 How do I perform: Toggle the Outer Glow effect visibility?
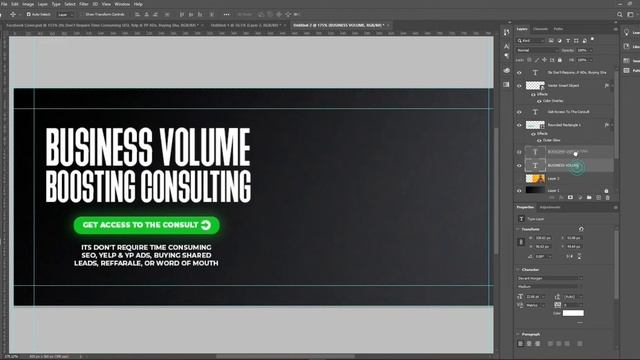click(x=539, y=140)
